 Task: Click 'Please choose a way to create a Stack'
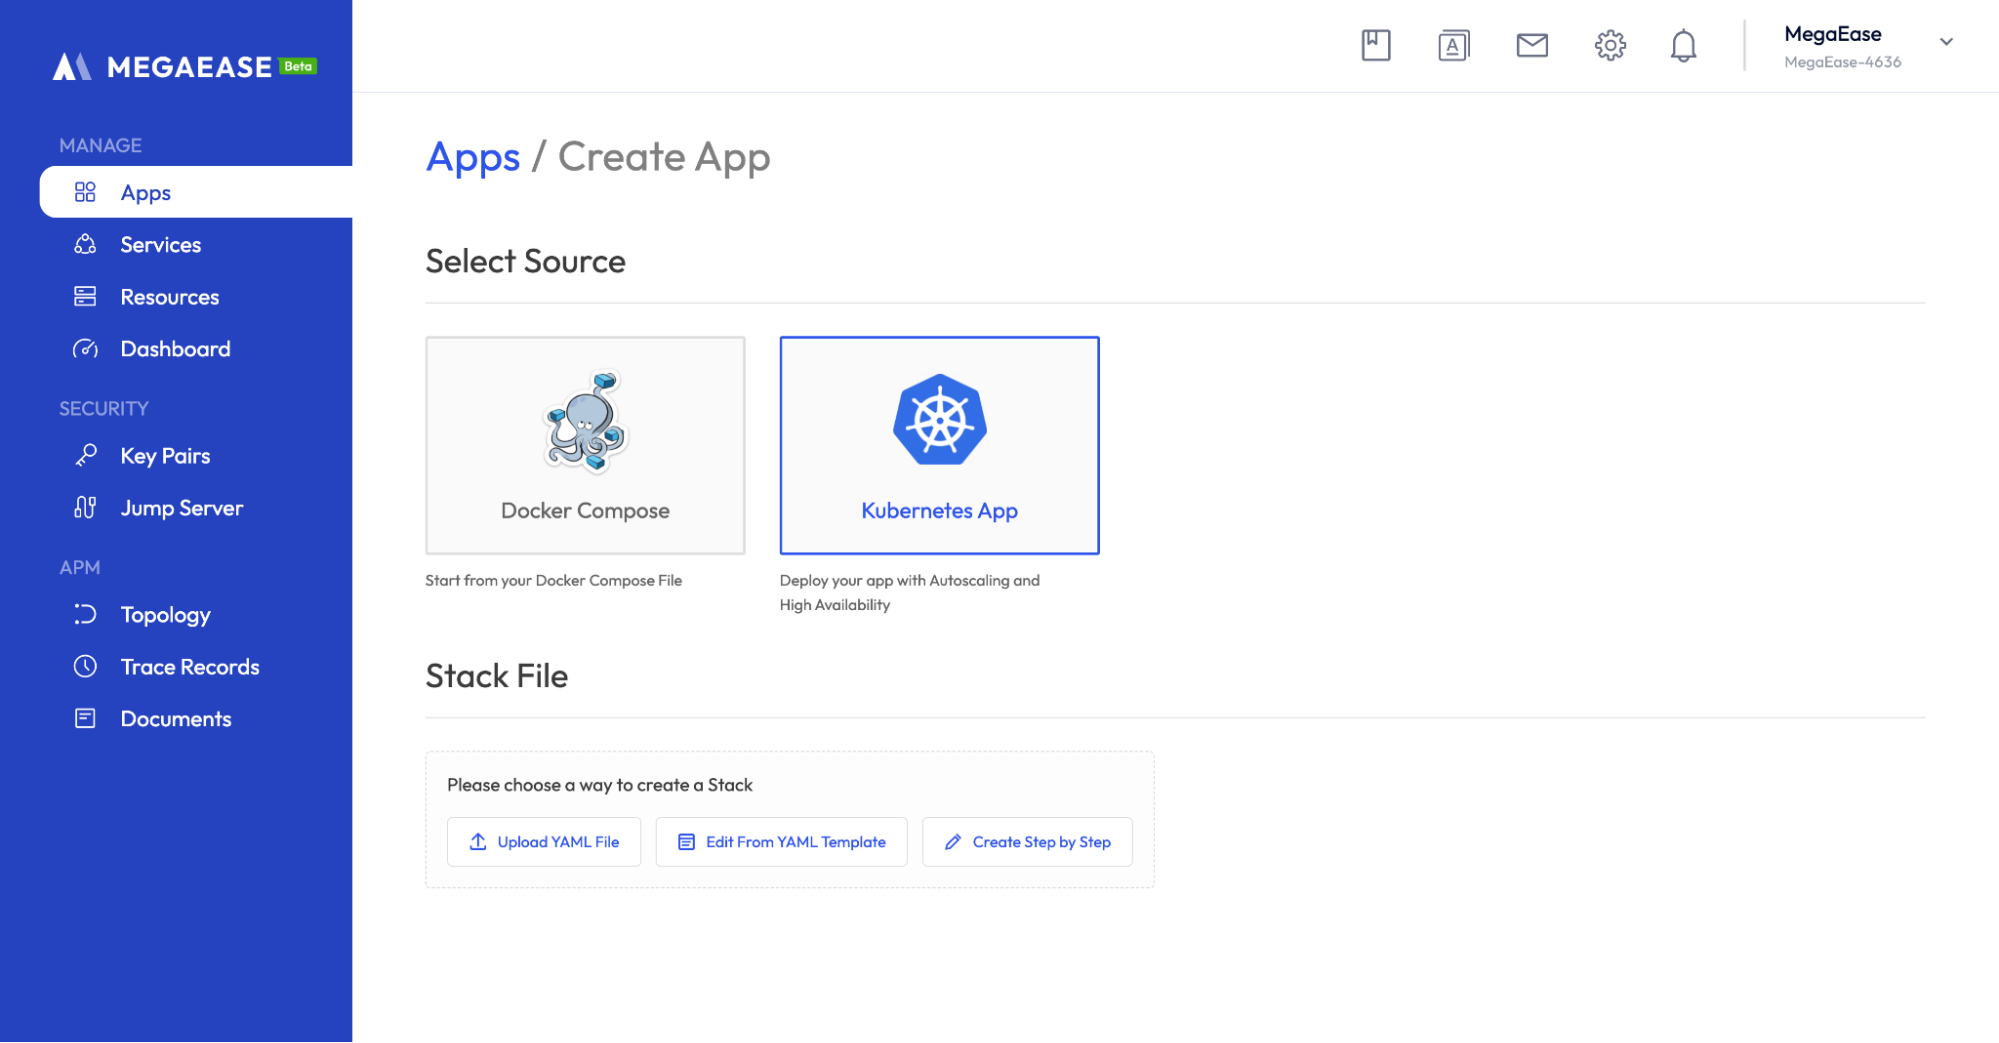click(x=599, y=785)
